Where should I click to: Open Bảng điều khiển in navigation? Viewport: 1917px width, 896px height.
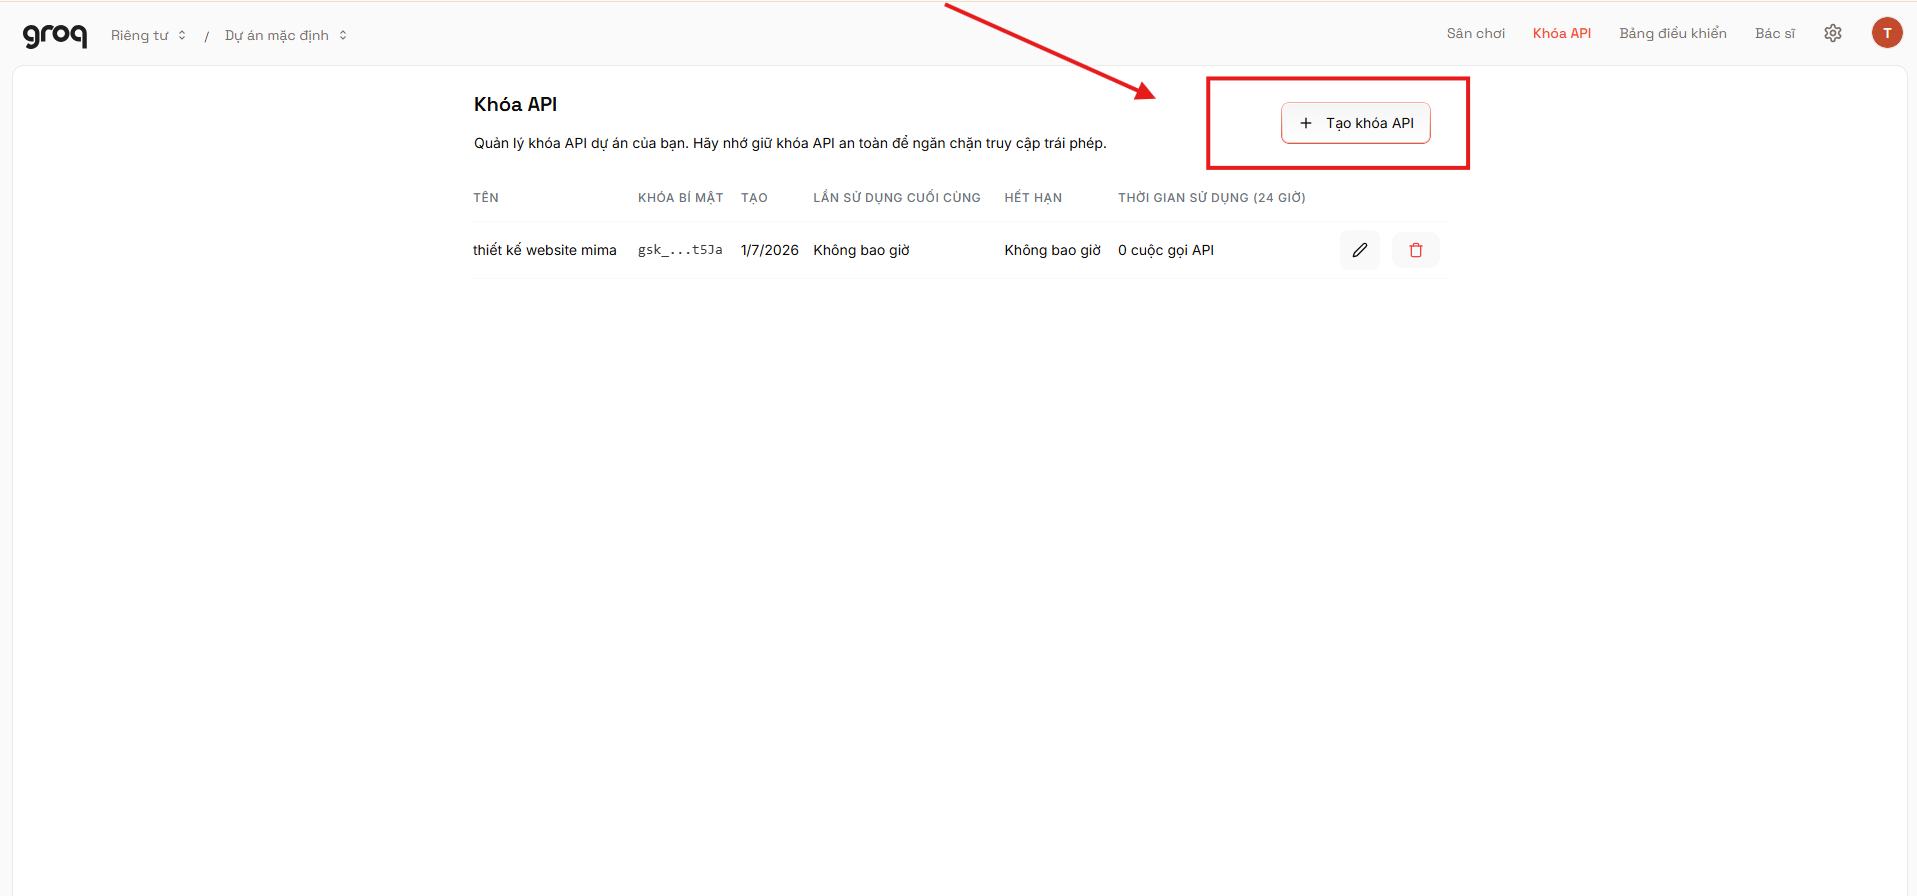tap(1672, 33)
